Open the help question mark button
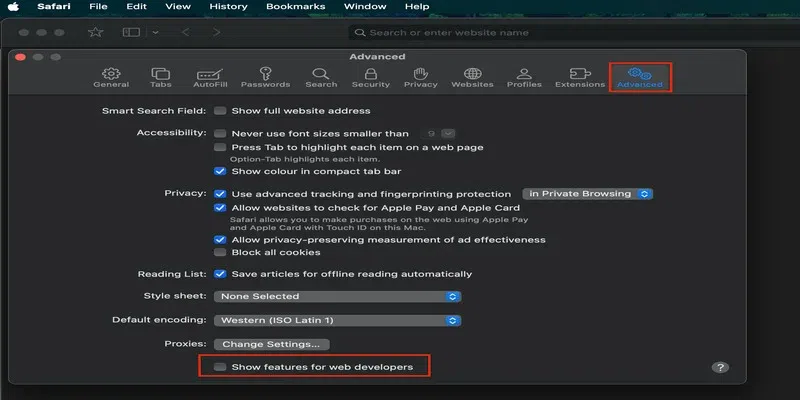The image size is (800, 400). [720, 367]
